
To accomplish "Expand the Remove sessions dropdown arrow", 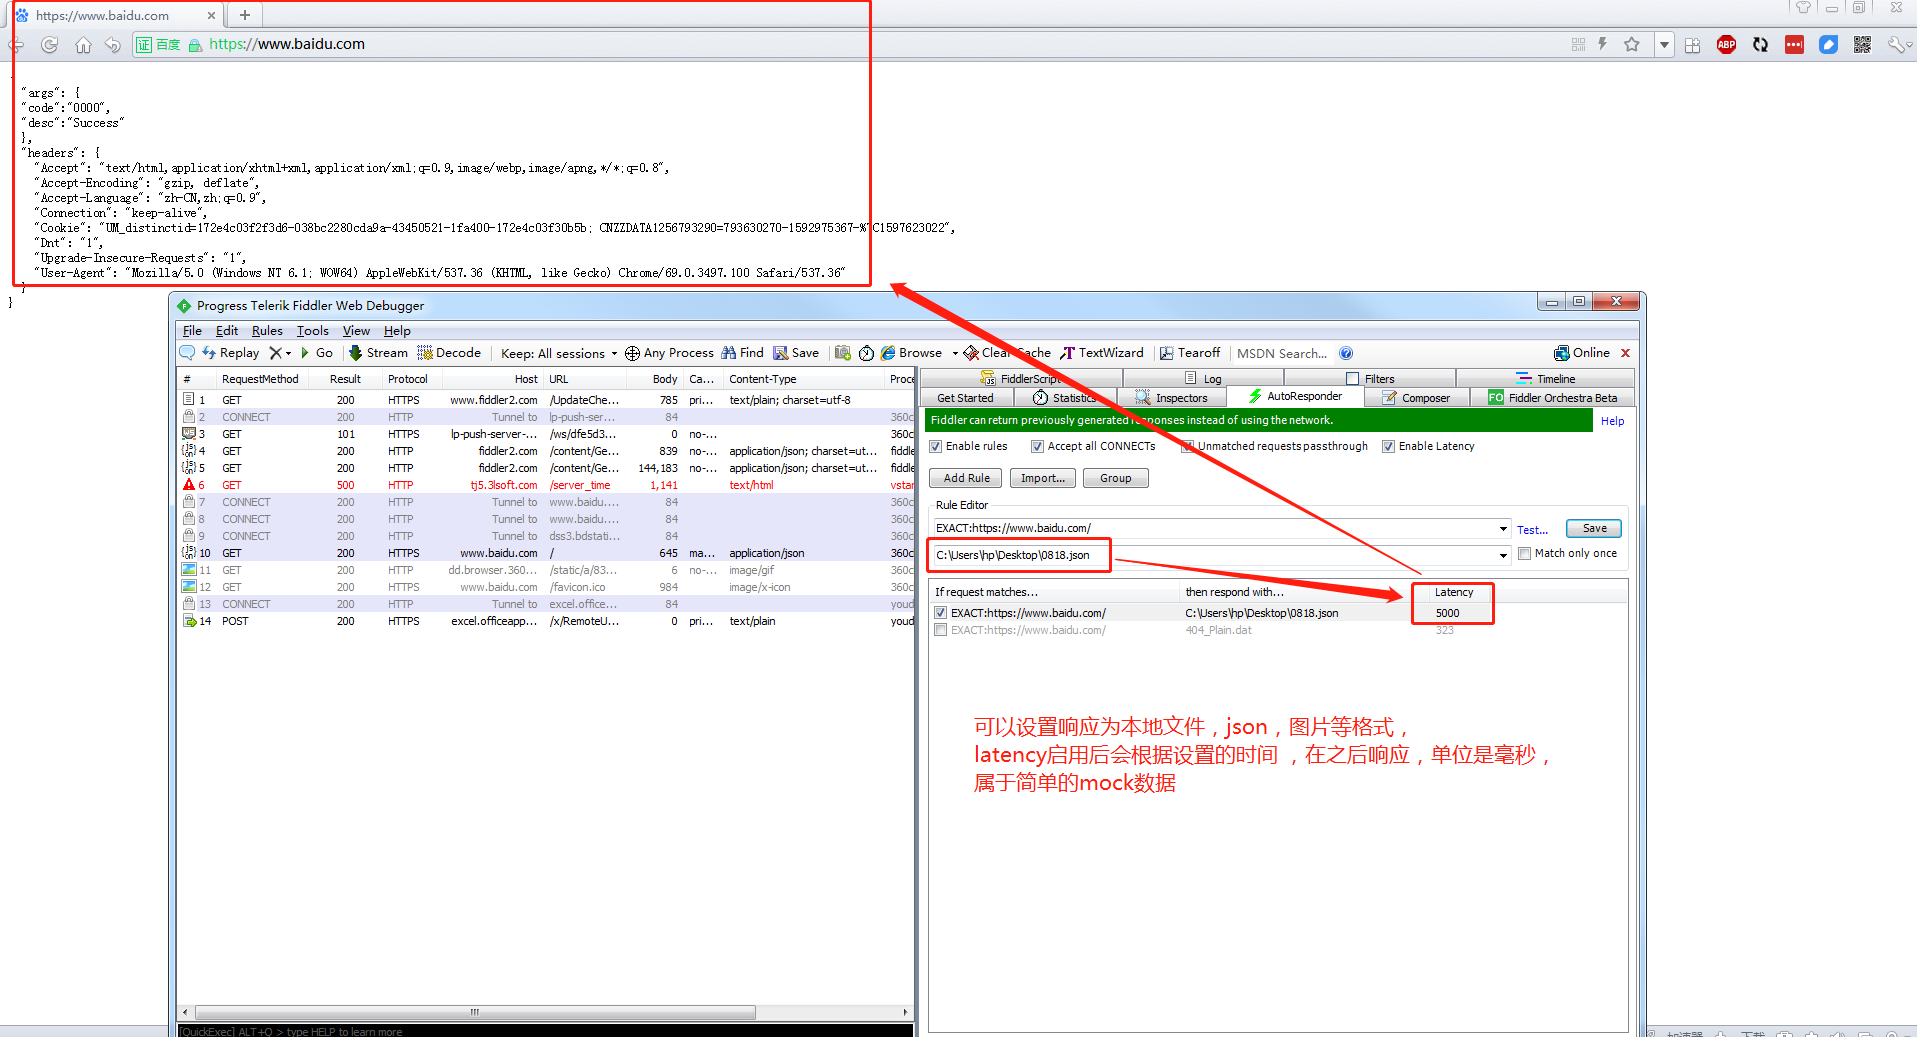I will 289,353.
